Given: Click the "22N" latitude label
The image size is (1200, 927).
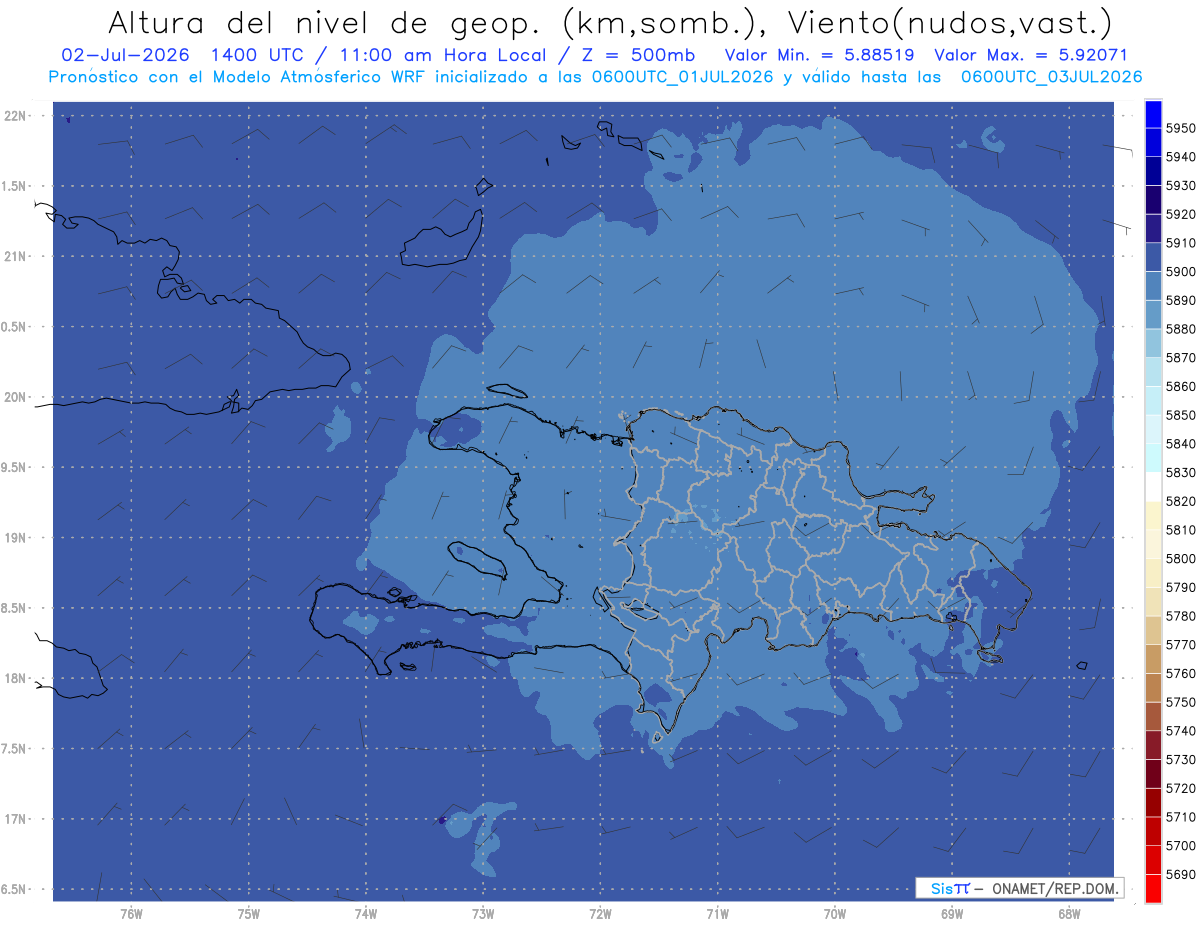Looking at the screenshot, I should tap(16, 116).
